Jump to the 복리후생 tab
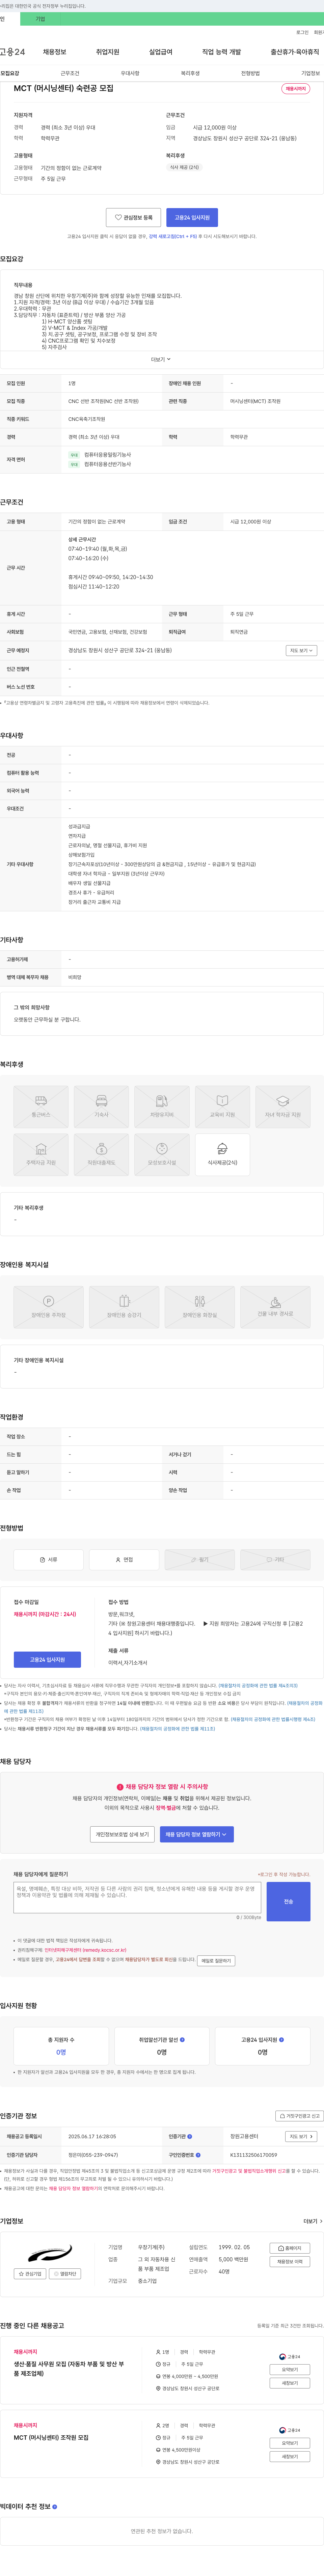 pos(190,73)
